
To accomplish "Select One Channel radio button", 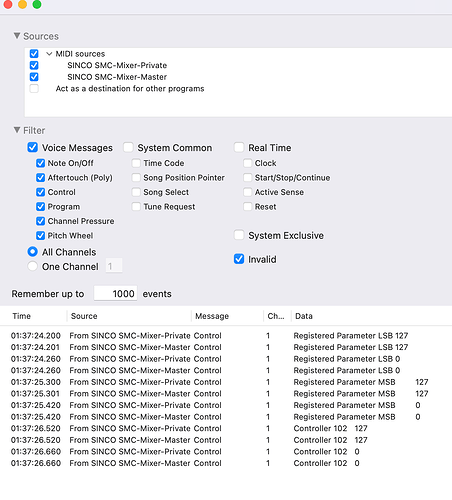I will [x=32, y=266].
